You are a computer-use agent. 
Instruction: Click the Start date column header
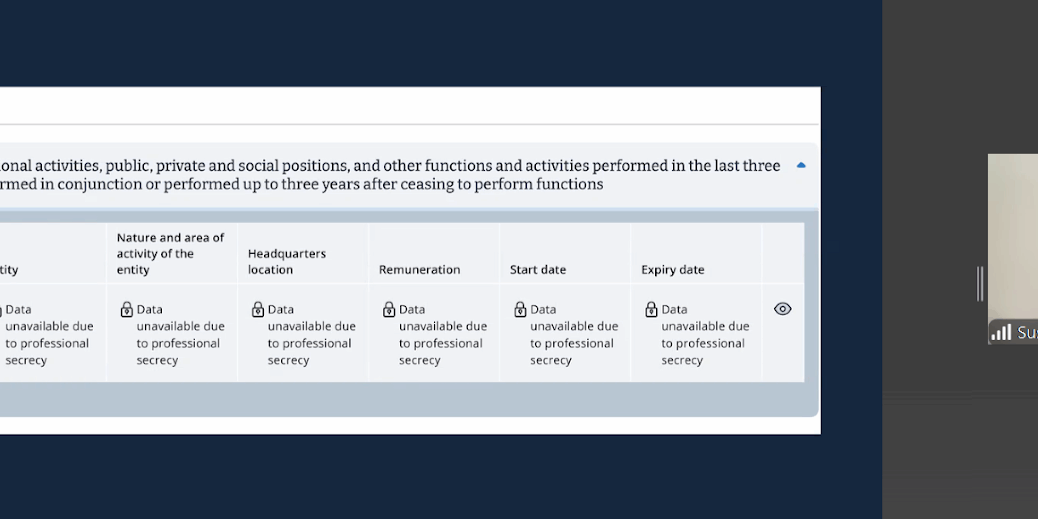coord(538,269)
